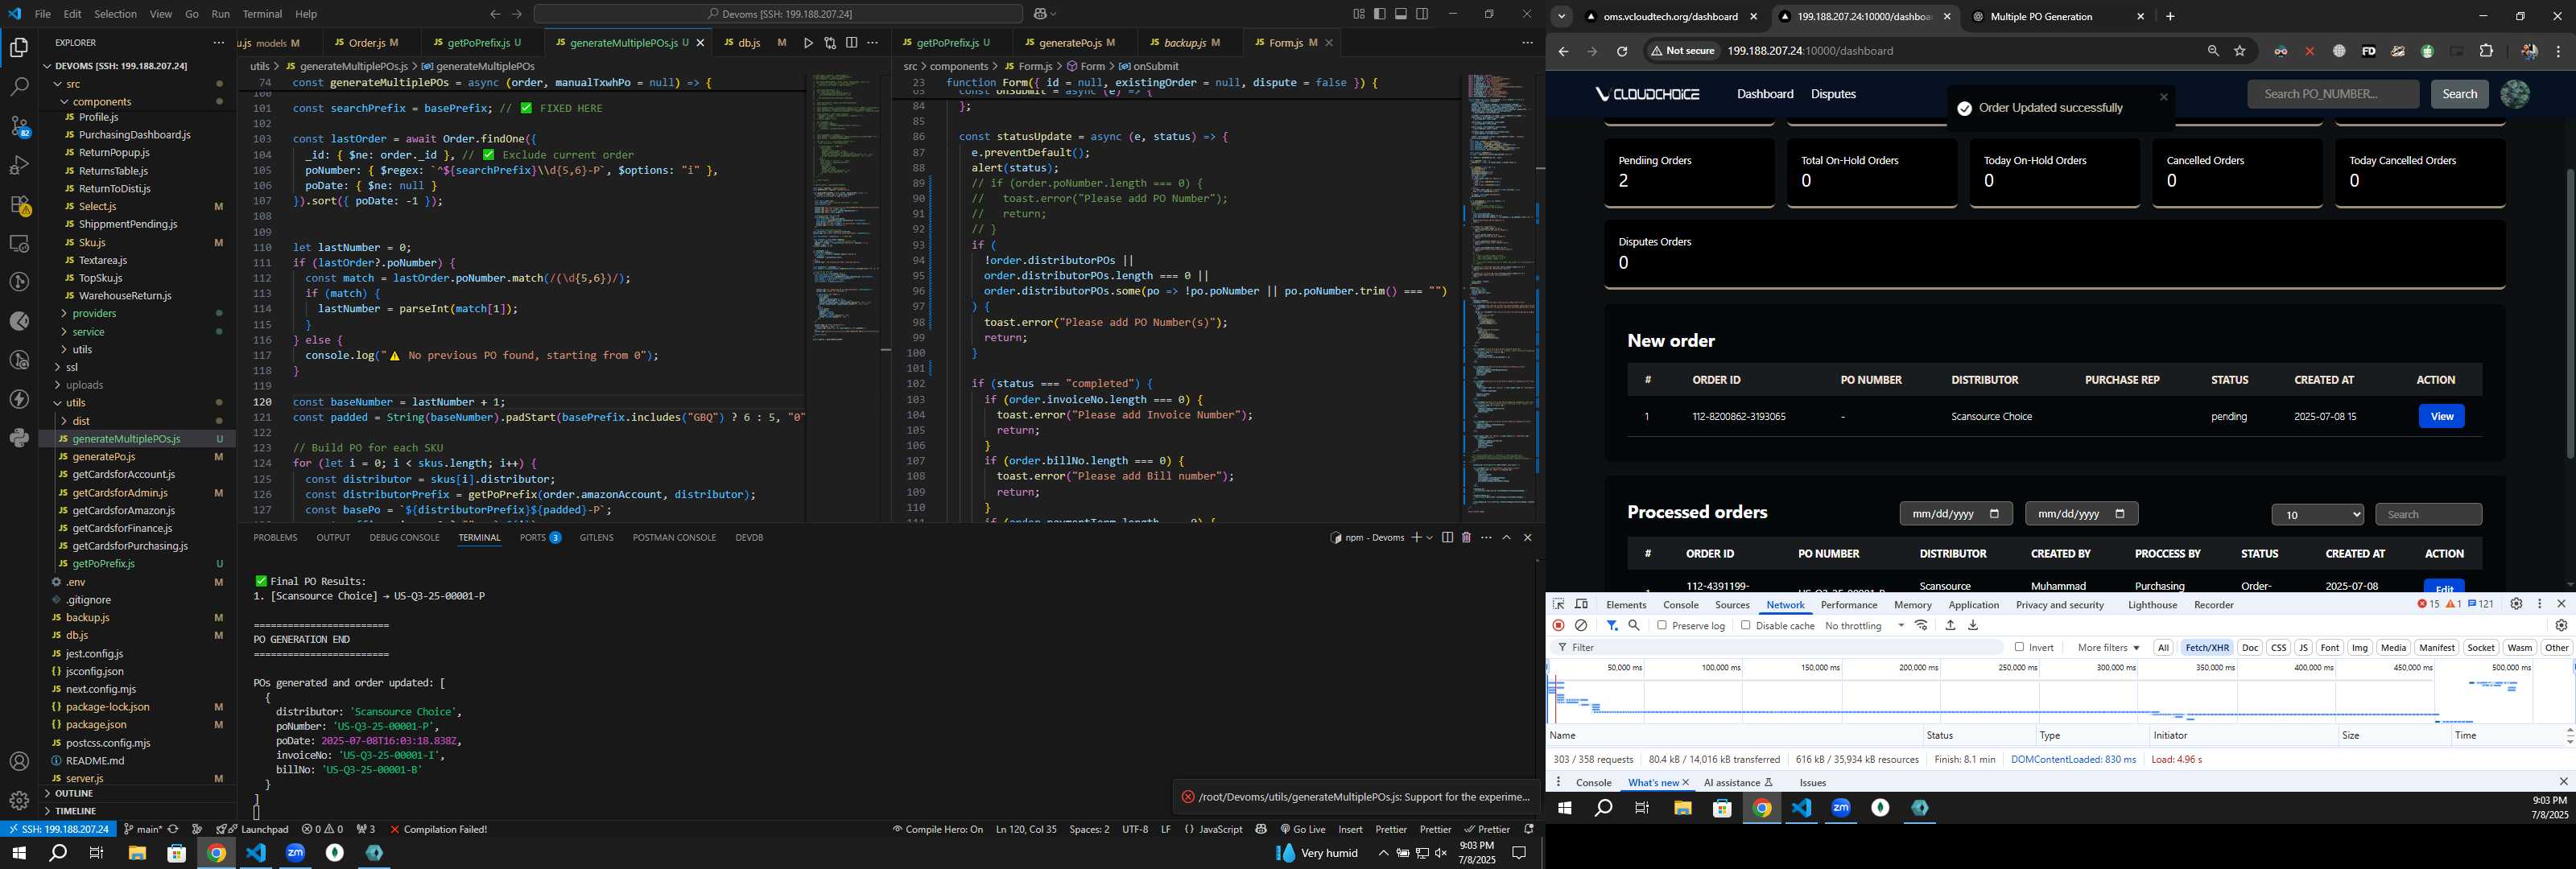
Task: Reload the page in Chrome
Action: tap(1622, 51)
